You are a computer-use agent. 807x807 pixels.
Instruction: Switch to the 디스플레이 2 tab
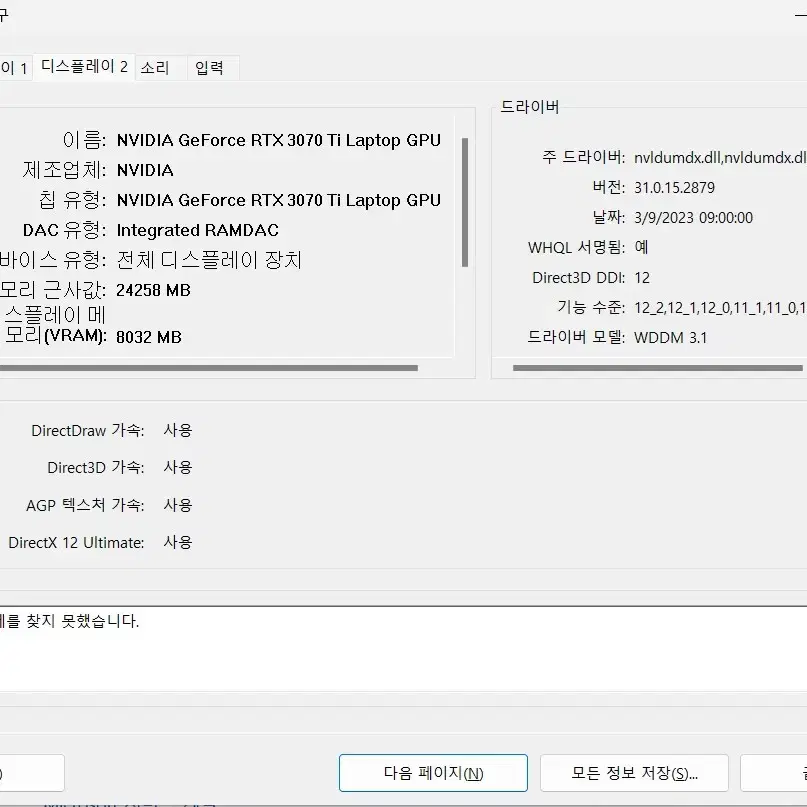84,67
